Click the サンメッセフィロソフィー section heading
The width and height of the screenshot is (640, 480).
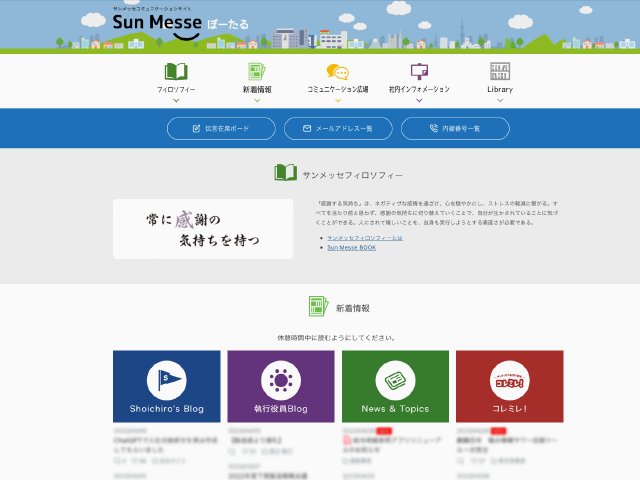pyautogui.click(x=353, y=175)
